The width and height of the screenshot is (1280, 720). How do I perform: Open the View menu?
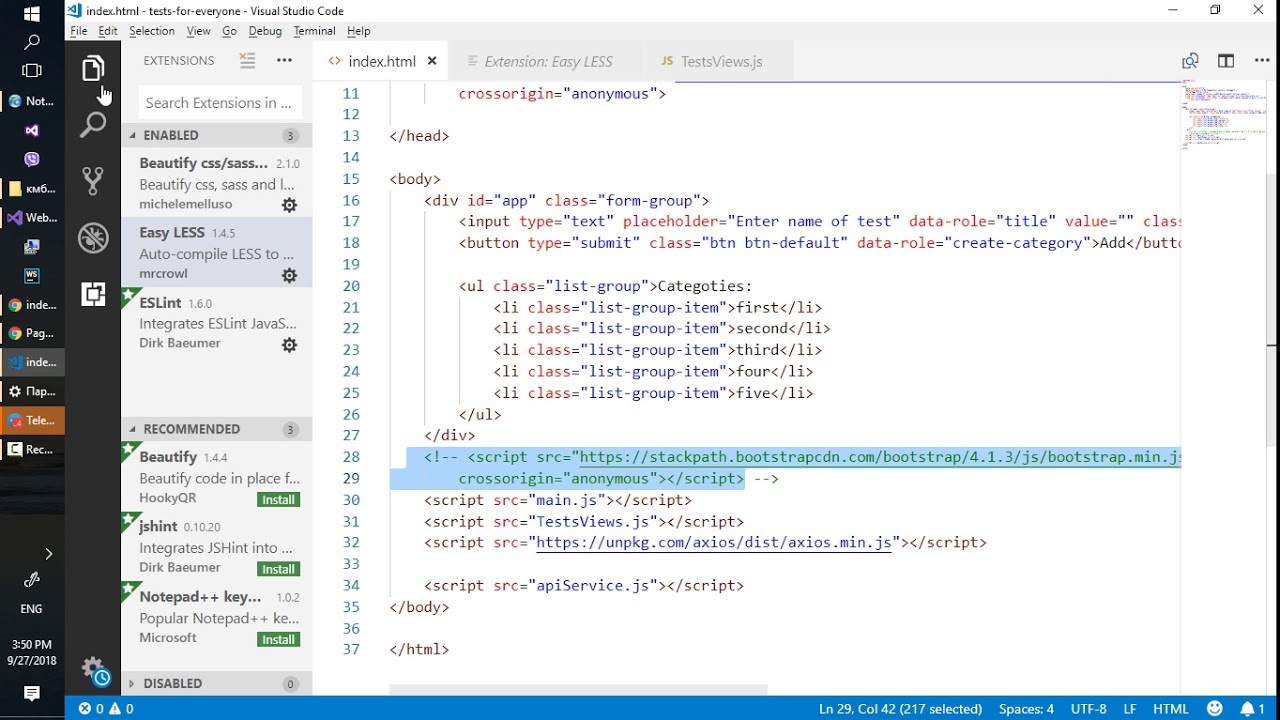(198, 31)
